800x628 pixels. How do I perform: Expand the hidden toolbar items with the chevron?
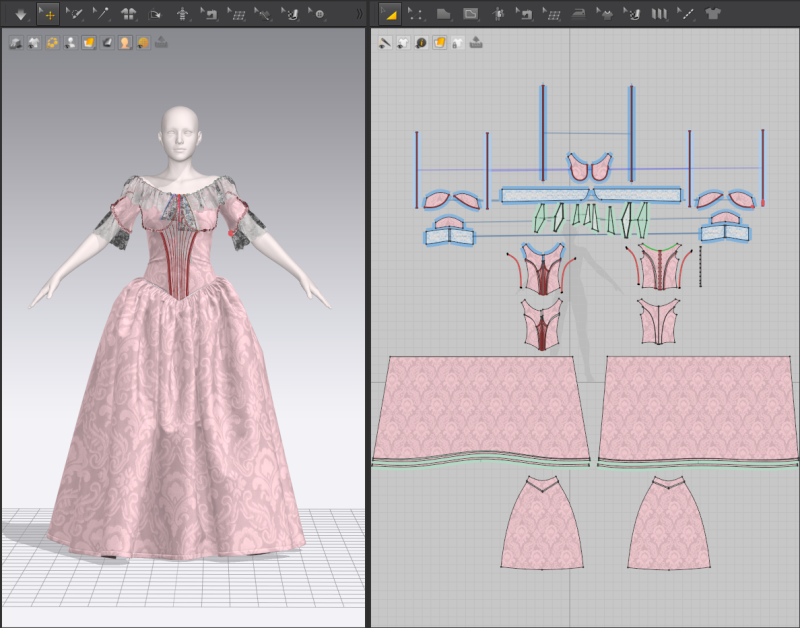[x=359, y=14]
